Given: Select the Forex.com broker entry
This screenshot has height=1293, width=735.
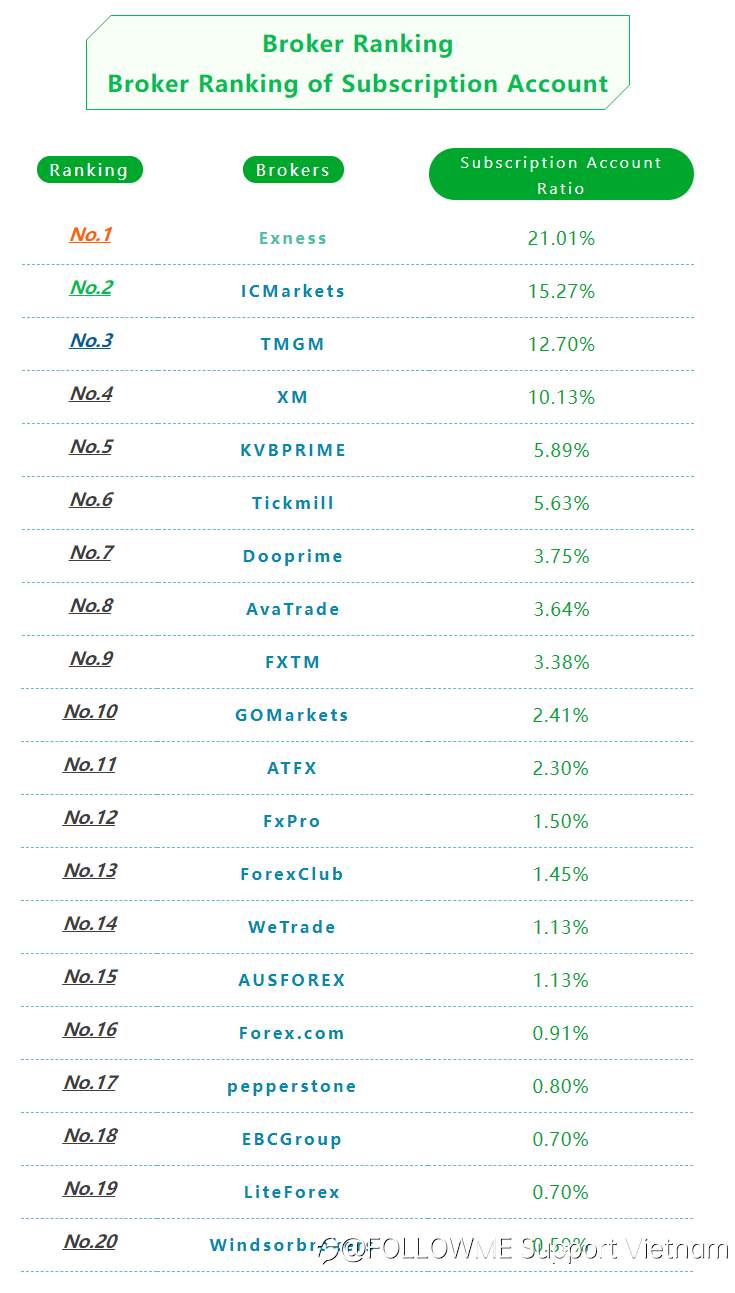Looking at the screenshot, I should click(292, 1033).
